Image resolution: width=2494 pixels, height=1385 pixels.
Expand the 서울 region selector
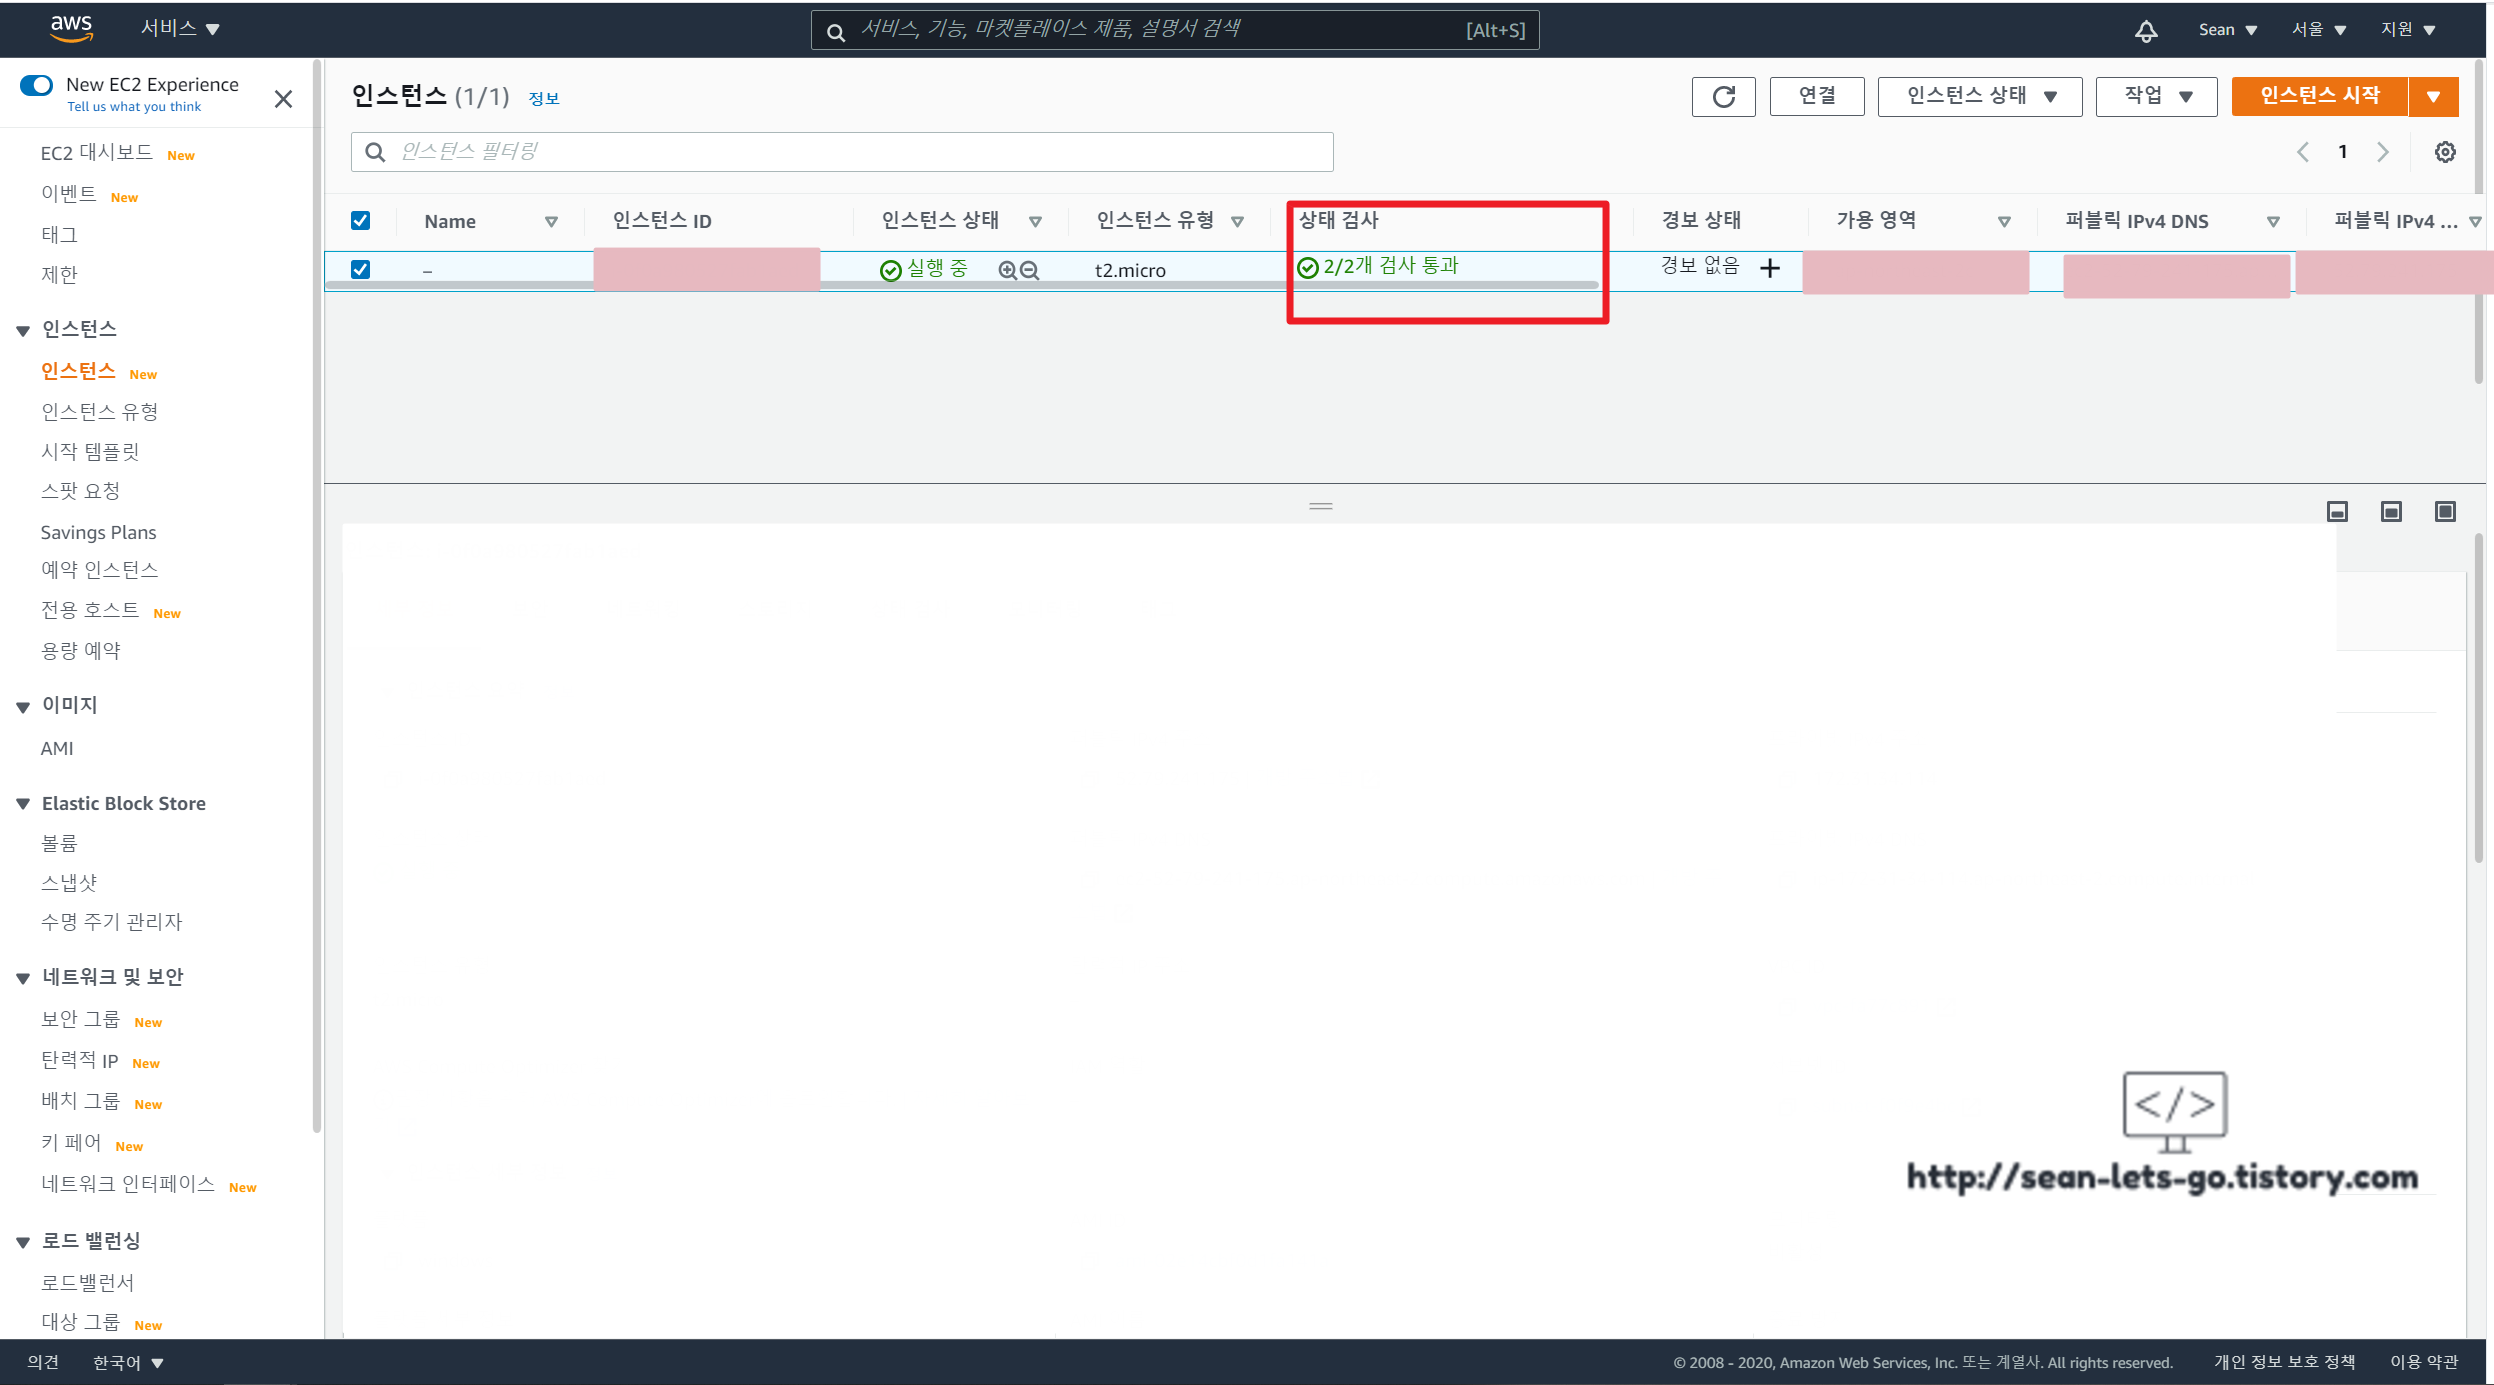(2318, 30)
